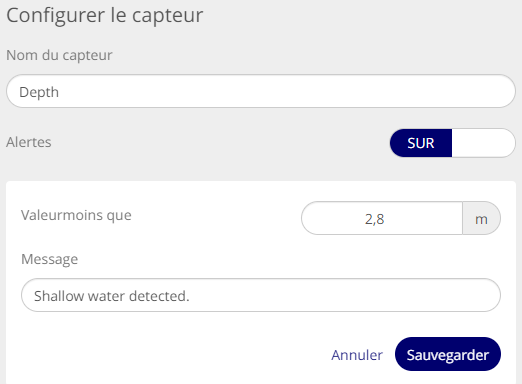Focus the threshold value field showing 2,8

point(382,218)
